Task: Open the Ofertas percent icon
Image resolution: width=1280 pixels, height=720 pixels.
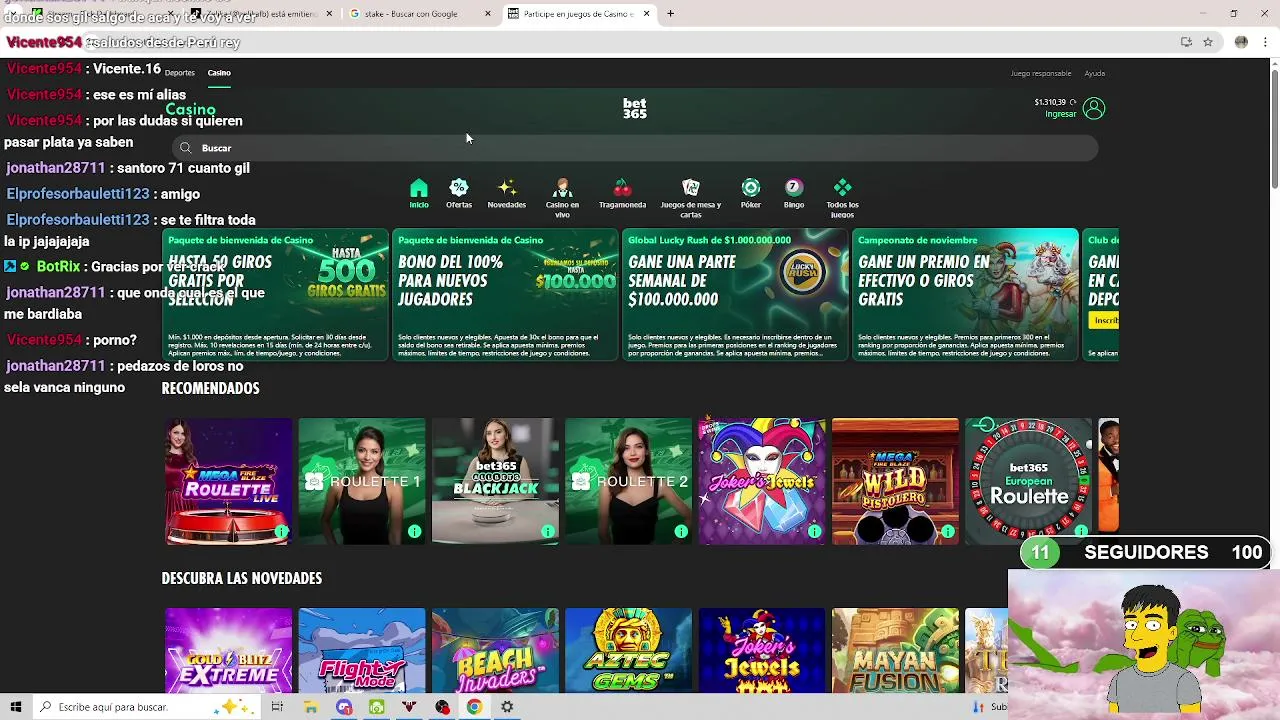Action: tap(459, 188)
